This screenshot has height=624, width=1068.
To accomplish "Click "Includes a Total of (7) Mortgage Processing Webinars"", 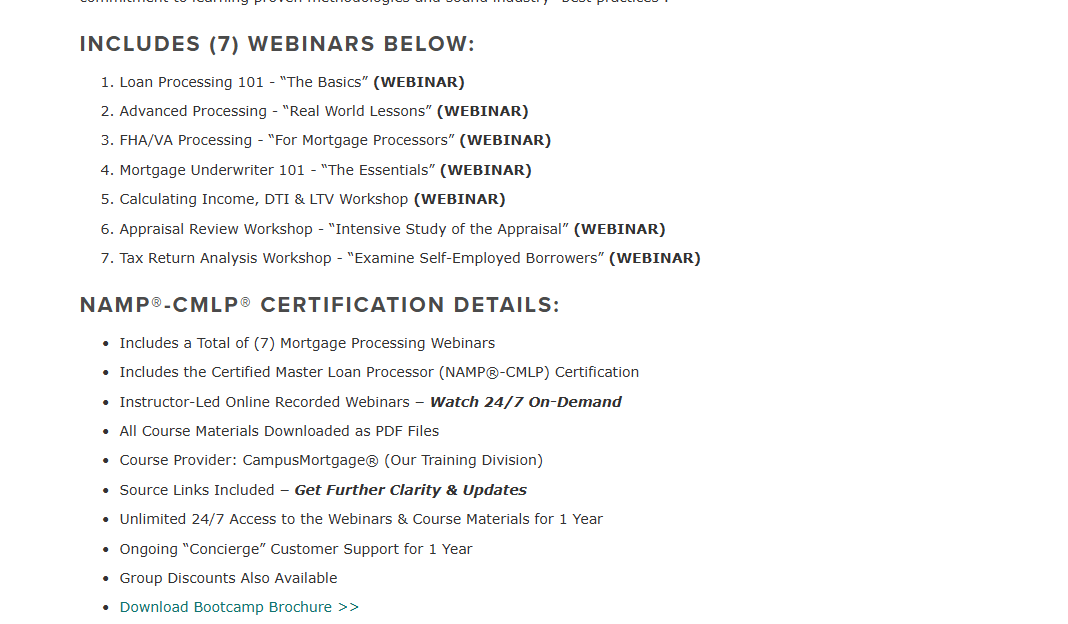I will click(307, 343).
